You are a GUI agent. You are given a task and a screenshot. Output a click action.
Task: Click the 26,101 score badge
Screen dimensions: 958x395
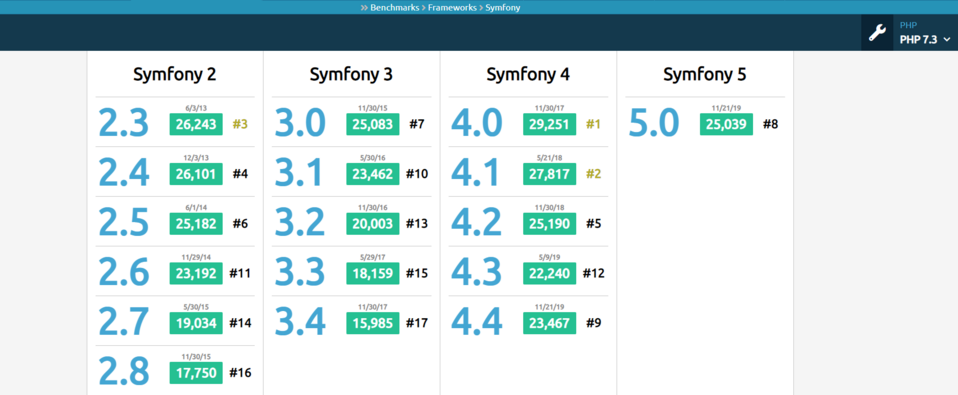[196, 174]
